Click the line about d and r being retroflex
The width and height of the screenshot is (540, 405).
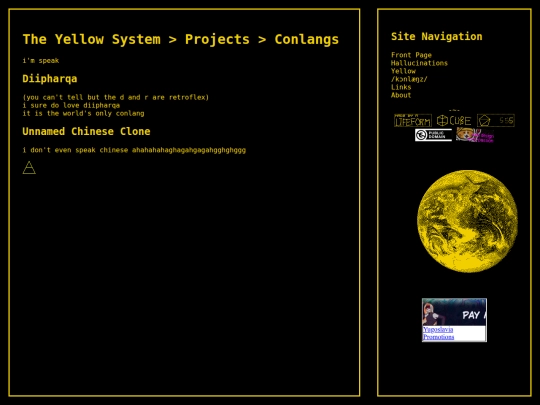coord(115,97)
